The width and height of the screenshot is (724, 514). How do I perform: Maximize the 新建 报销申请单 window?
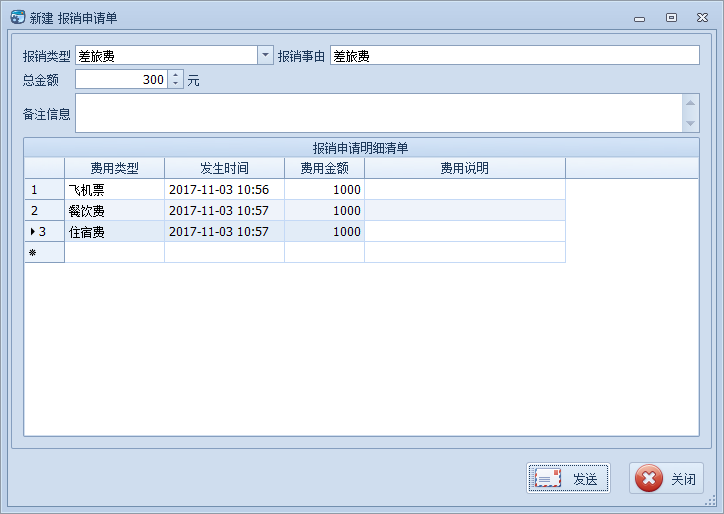click(671, 18)
